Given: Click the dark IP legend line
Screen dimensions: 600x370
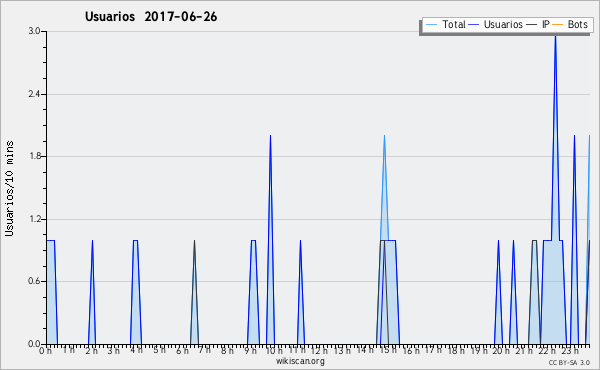Looking at the screenshot, I should tap(532, 25).
